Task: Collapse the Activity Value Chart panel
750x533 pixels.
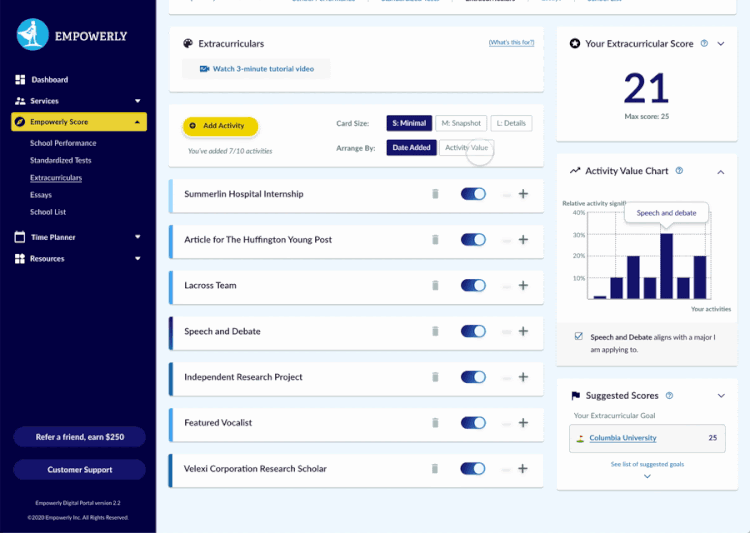Action: coord(718,172)
